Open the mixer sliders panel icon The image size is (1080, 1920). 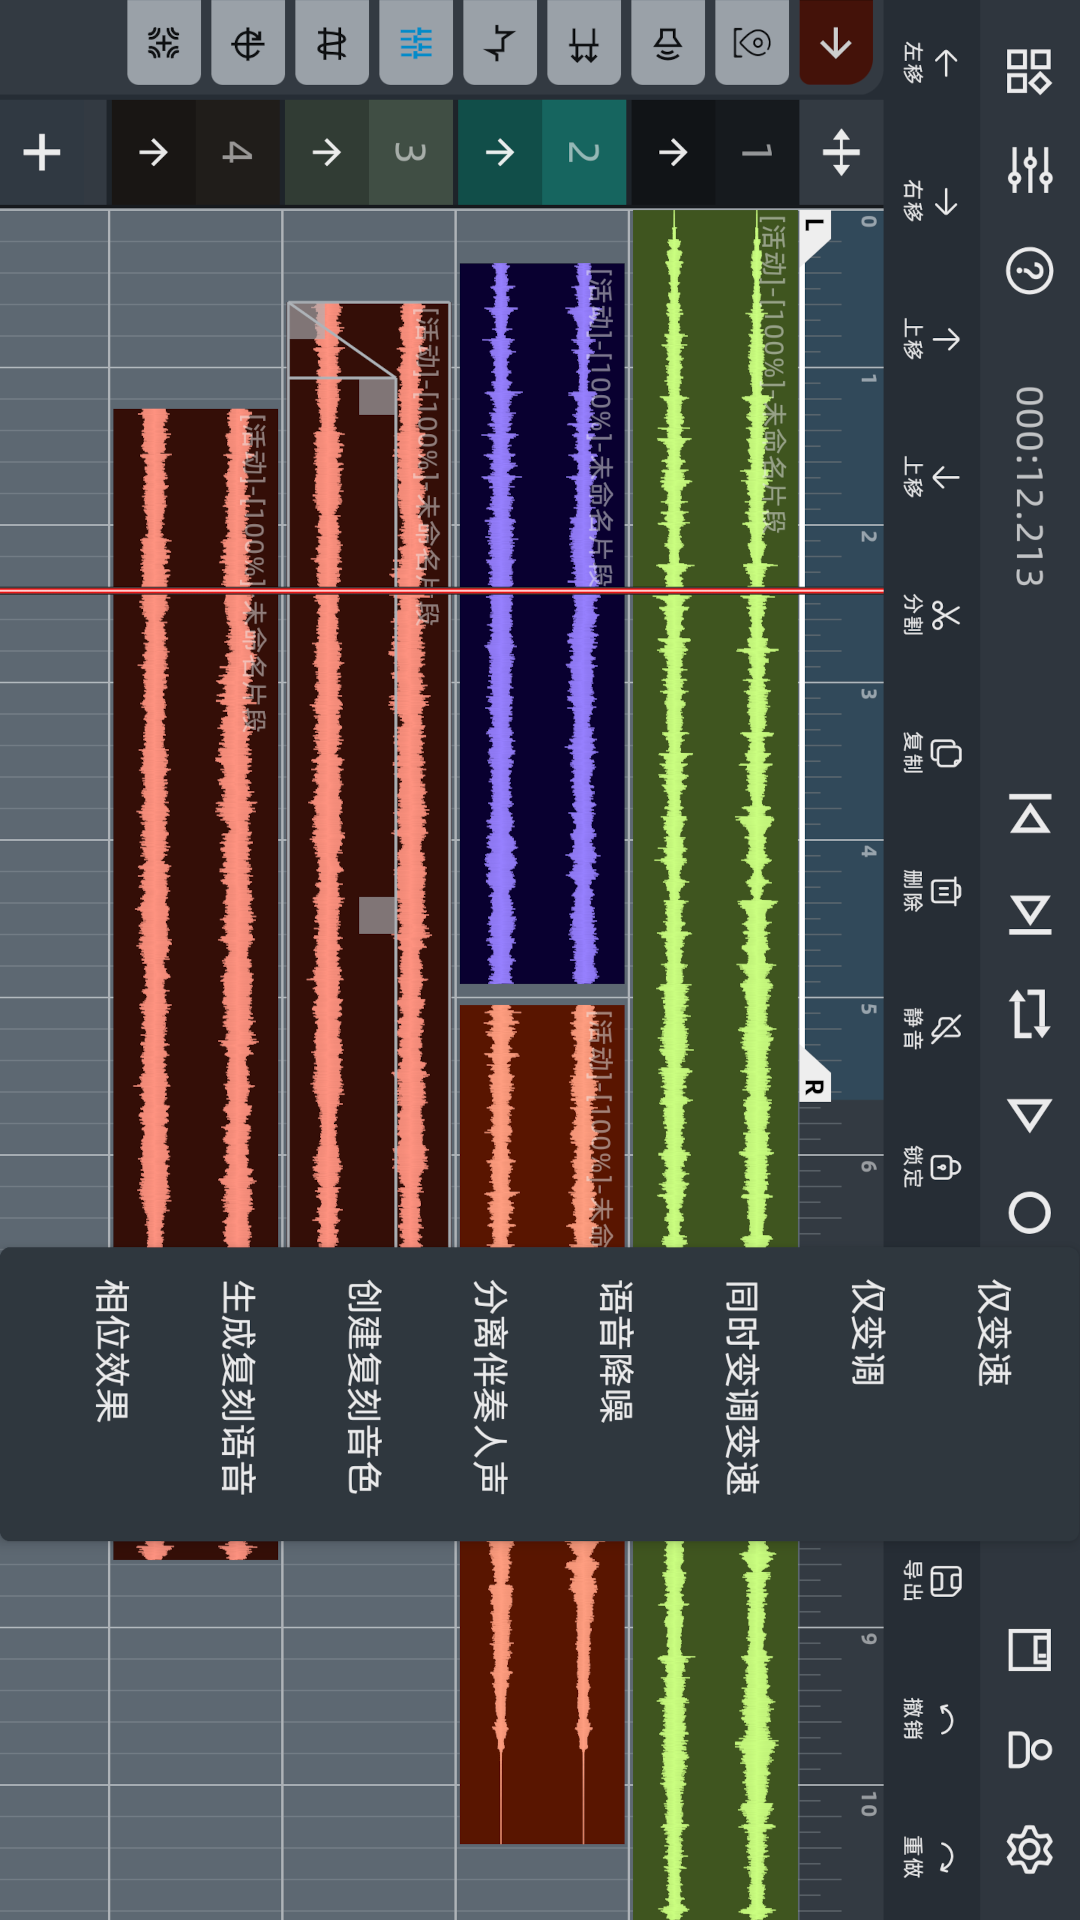click(x=1029, y=170)
